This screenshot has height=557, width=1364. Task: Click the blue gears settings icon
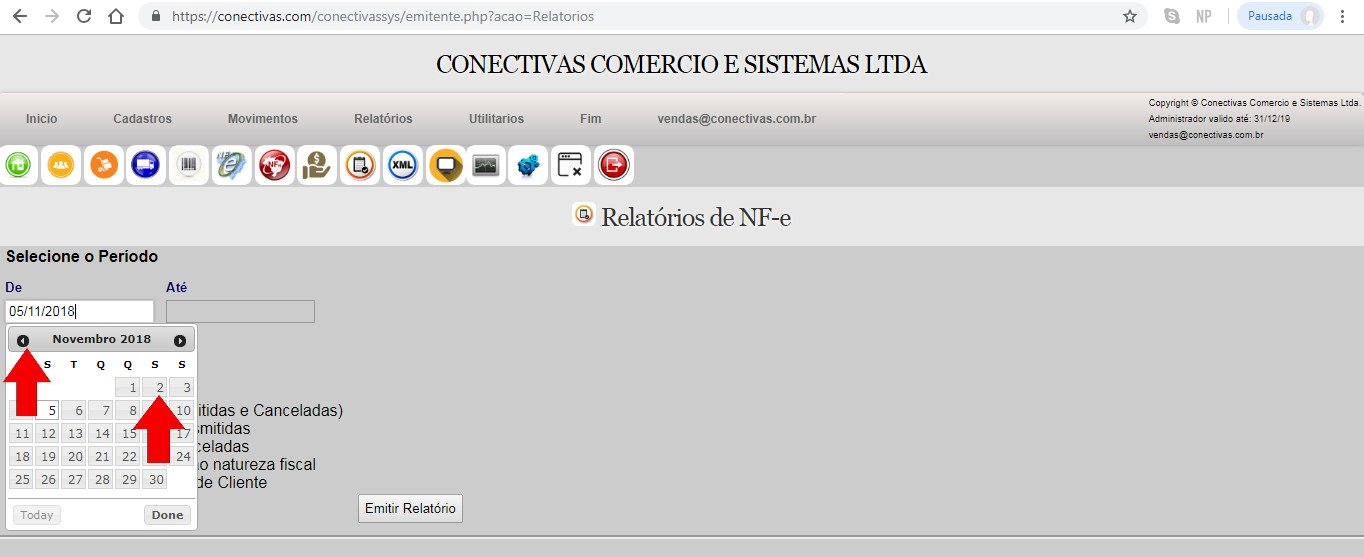(x=528, y=165)
